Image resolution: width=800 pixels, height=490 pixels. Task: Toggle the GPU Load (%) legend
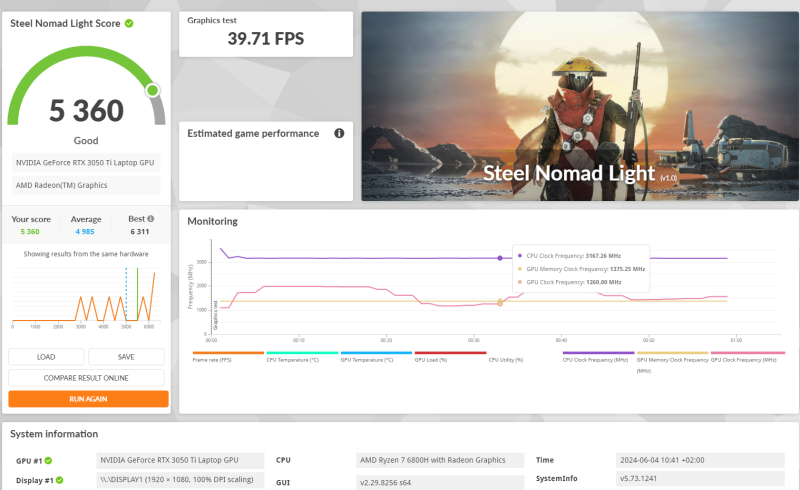tap(450, 356)
